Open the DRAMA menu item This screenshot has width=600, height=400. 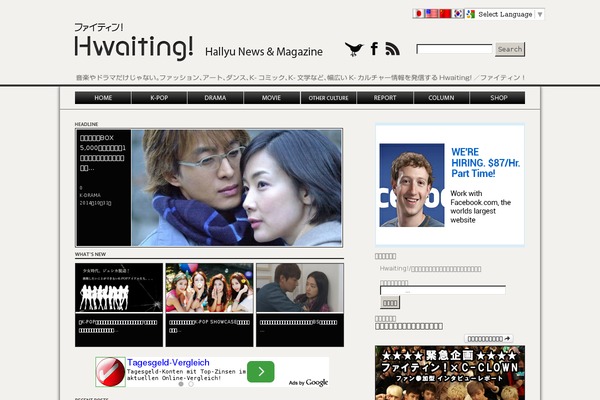(215, 98)
